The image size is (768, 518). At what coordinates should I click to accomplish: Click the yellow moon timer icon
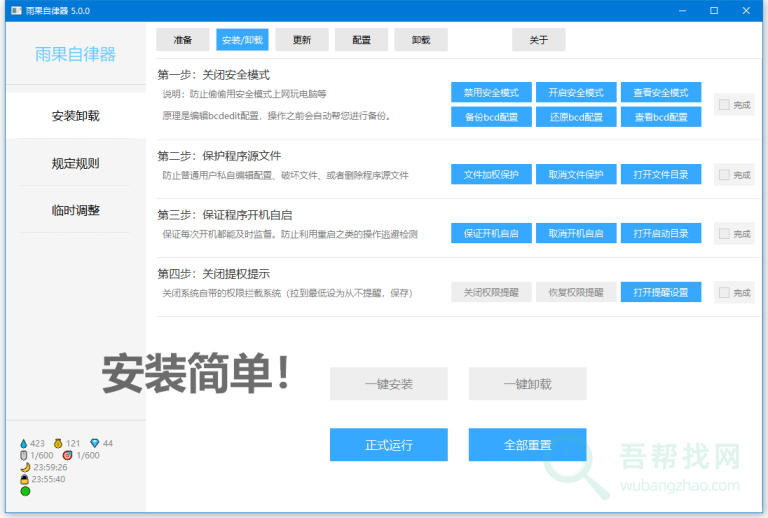pos(24,467)
